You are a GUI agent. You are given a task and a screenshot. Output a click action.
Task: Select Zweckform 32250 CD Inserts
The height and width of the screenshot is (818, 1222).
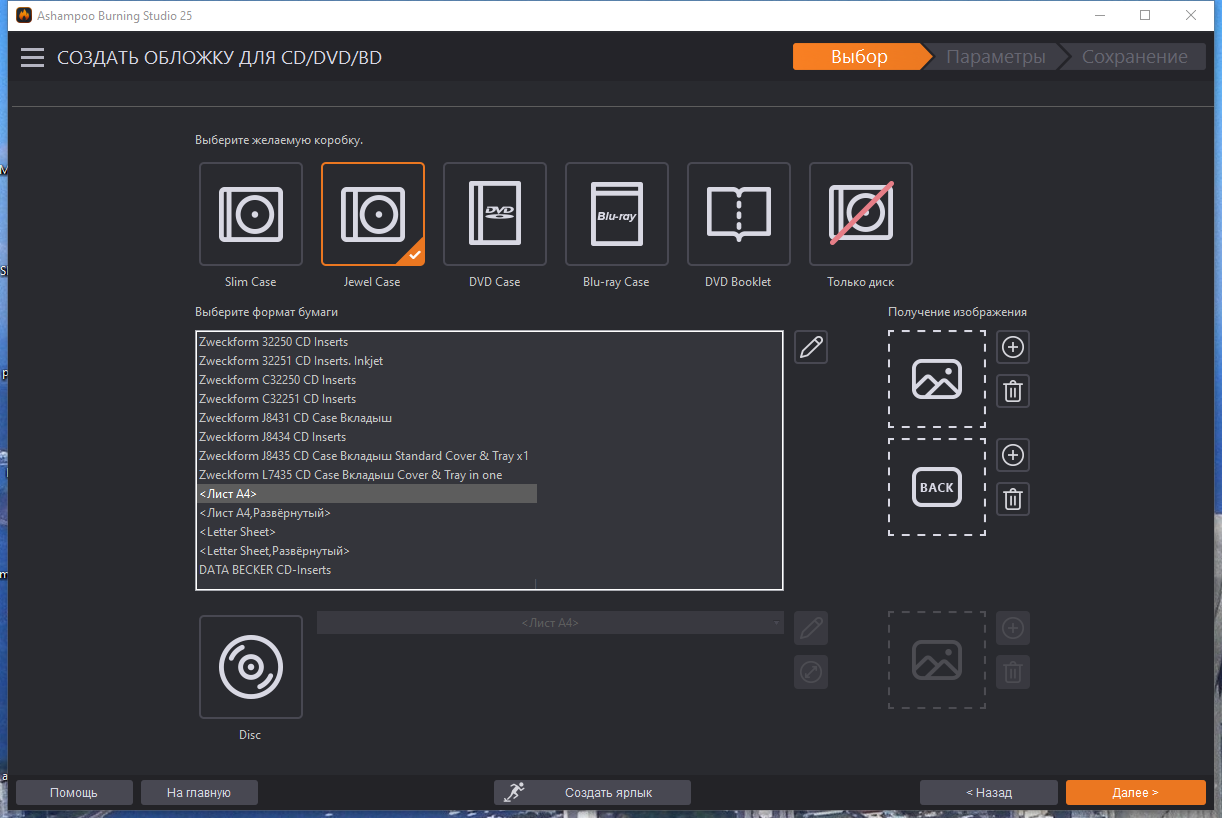(x=367, y=342)
